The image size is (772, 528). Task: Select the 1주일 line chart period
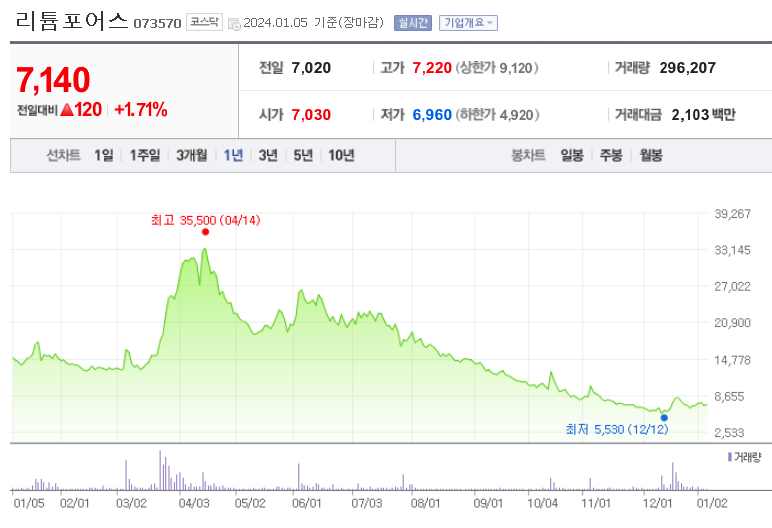pyautogui.click(x=145, y=156)
